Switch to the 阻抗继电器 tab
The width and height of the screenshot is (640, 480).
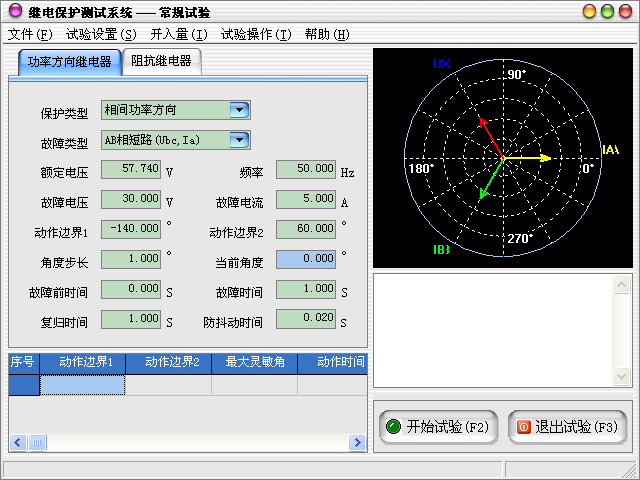(x=161, y=61)
